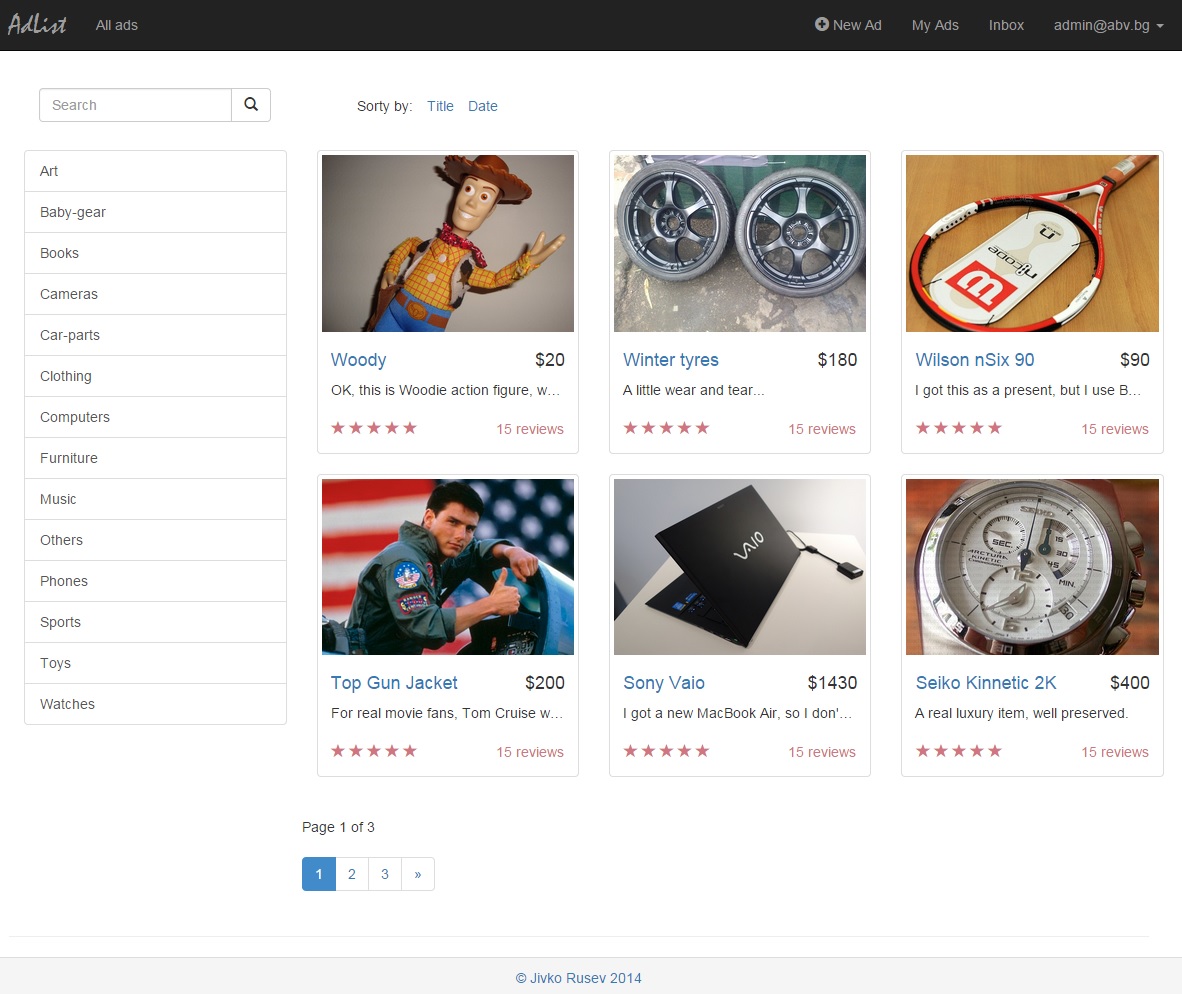This screenshot has width=1182, height=994.
Task: Click Wilson nSix 90 star rating
Action: click(x=959, y=428)
